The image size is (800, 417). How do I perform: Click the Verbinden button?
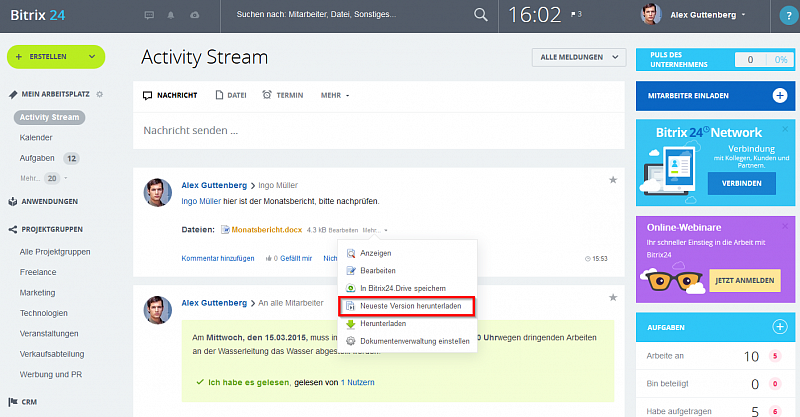coord(742,183)
